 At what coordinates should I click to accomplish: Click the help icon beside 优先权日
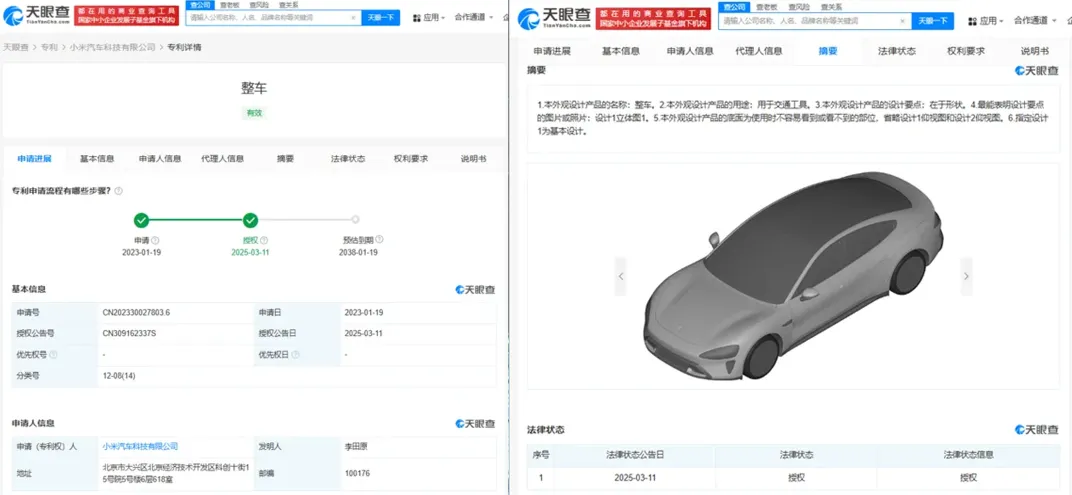pos(293,355)
